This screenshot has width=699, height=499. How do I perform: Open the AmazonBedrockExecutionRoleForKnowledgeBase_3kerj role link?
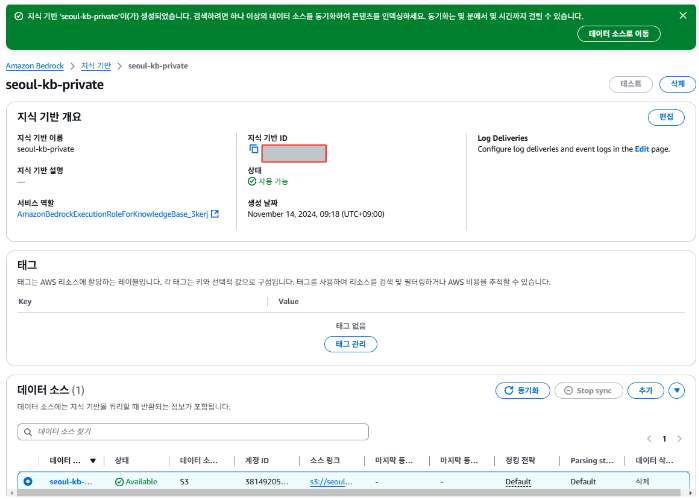(112, 214)
